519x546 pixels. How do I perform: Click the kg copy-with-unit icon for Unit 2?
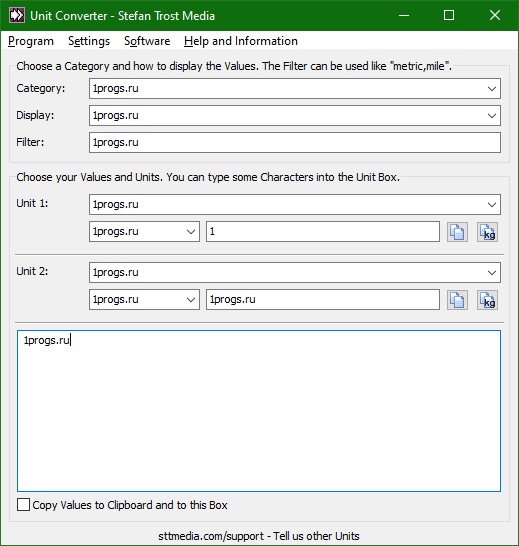[x=487, y=299]
